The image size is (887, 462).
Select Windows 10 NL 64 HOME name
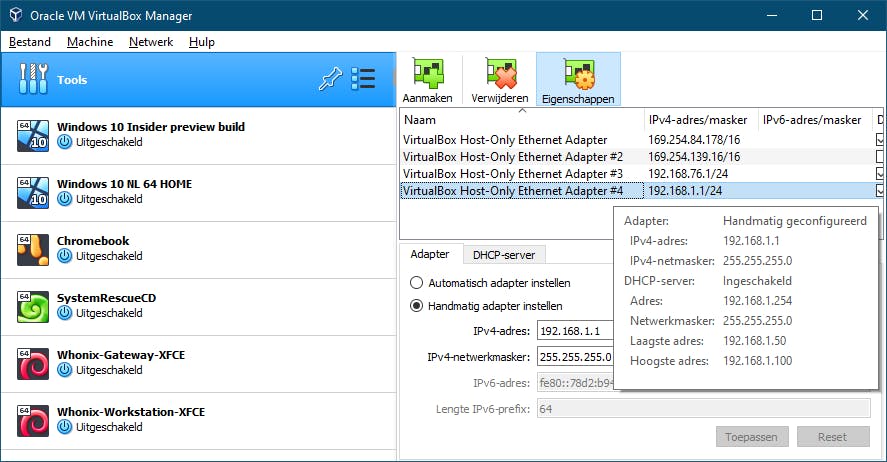[124, 184]
